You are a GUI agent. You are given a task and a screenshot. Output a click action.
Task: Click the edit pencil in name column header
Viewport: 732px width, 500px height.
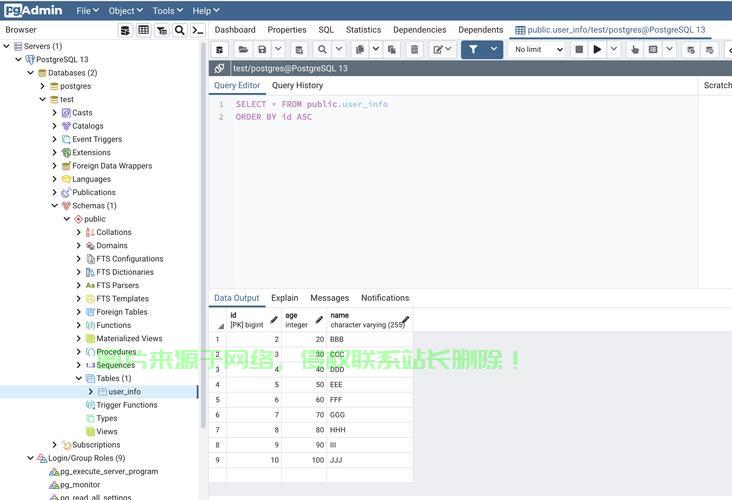(406, 320)
